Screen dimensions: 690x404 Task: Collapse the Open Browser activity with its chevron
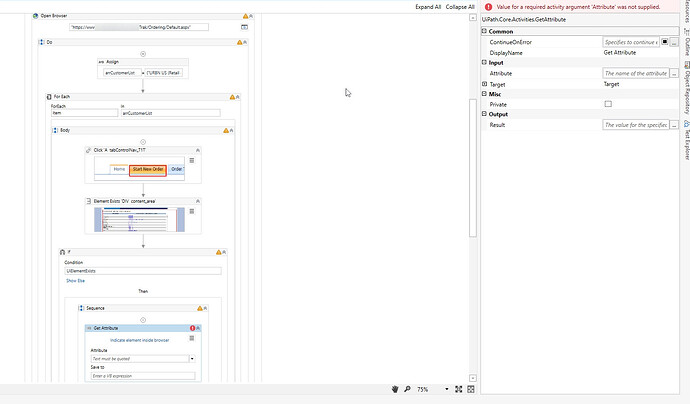click(251, 16)
